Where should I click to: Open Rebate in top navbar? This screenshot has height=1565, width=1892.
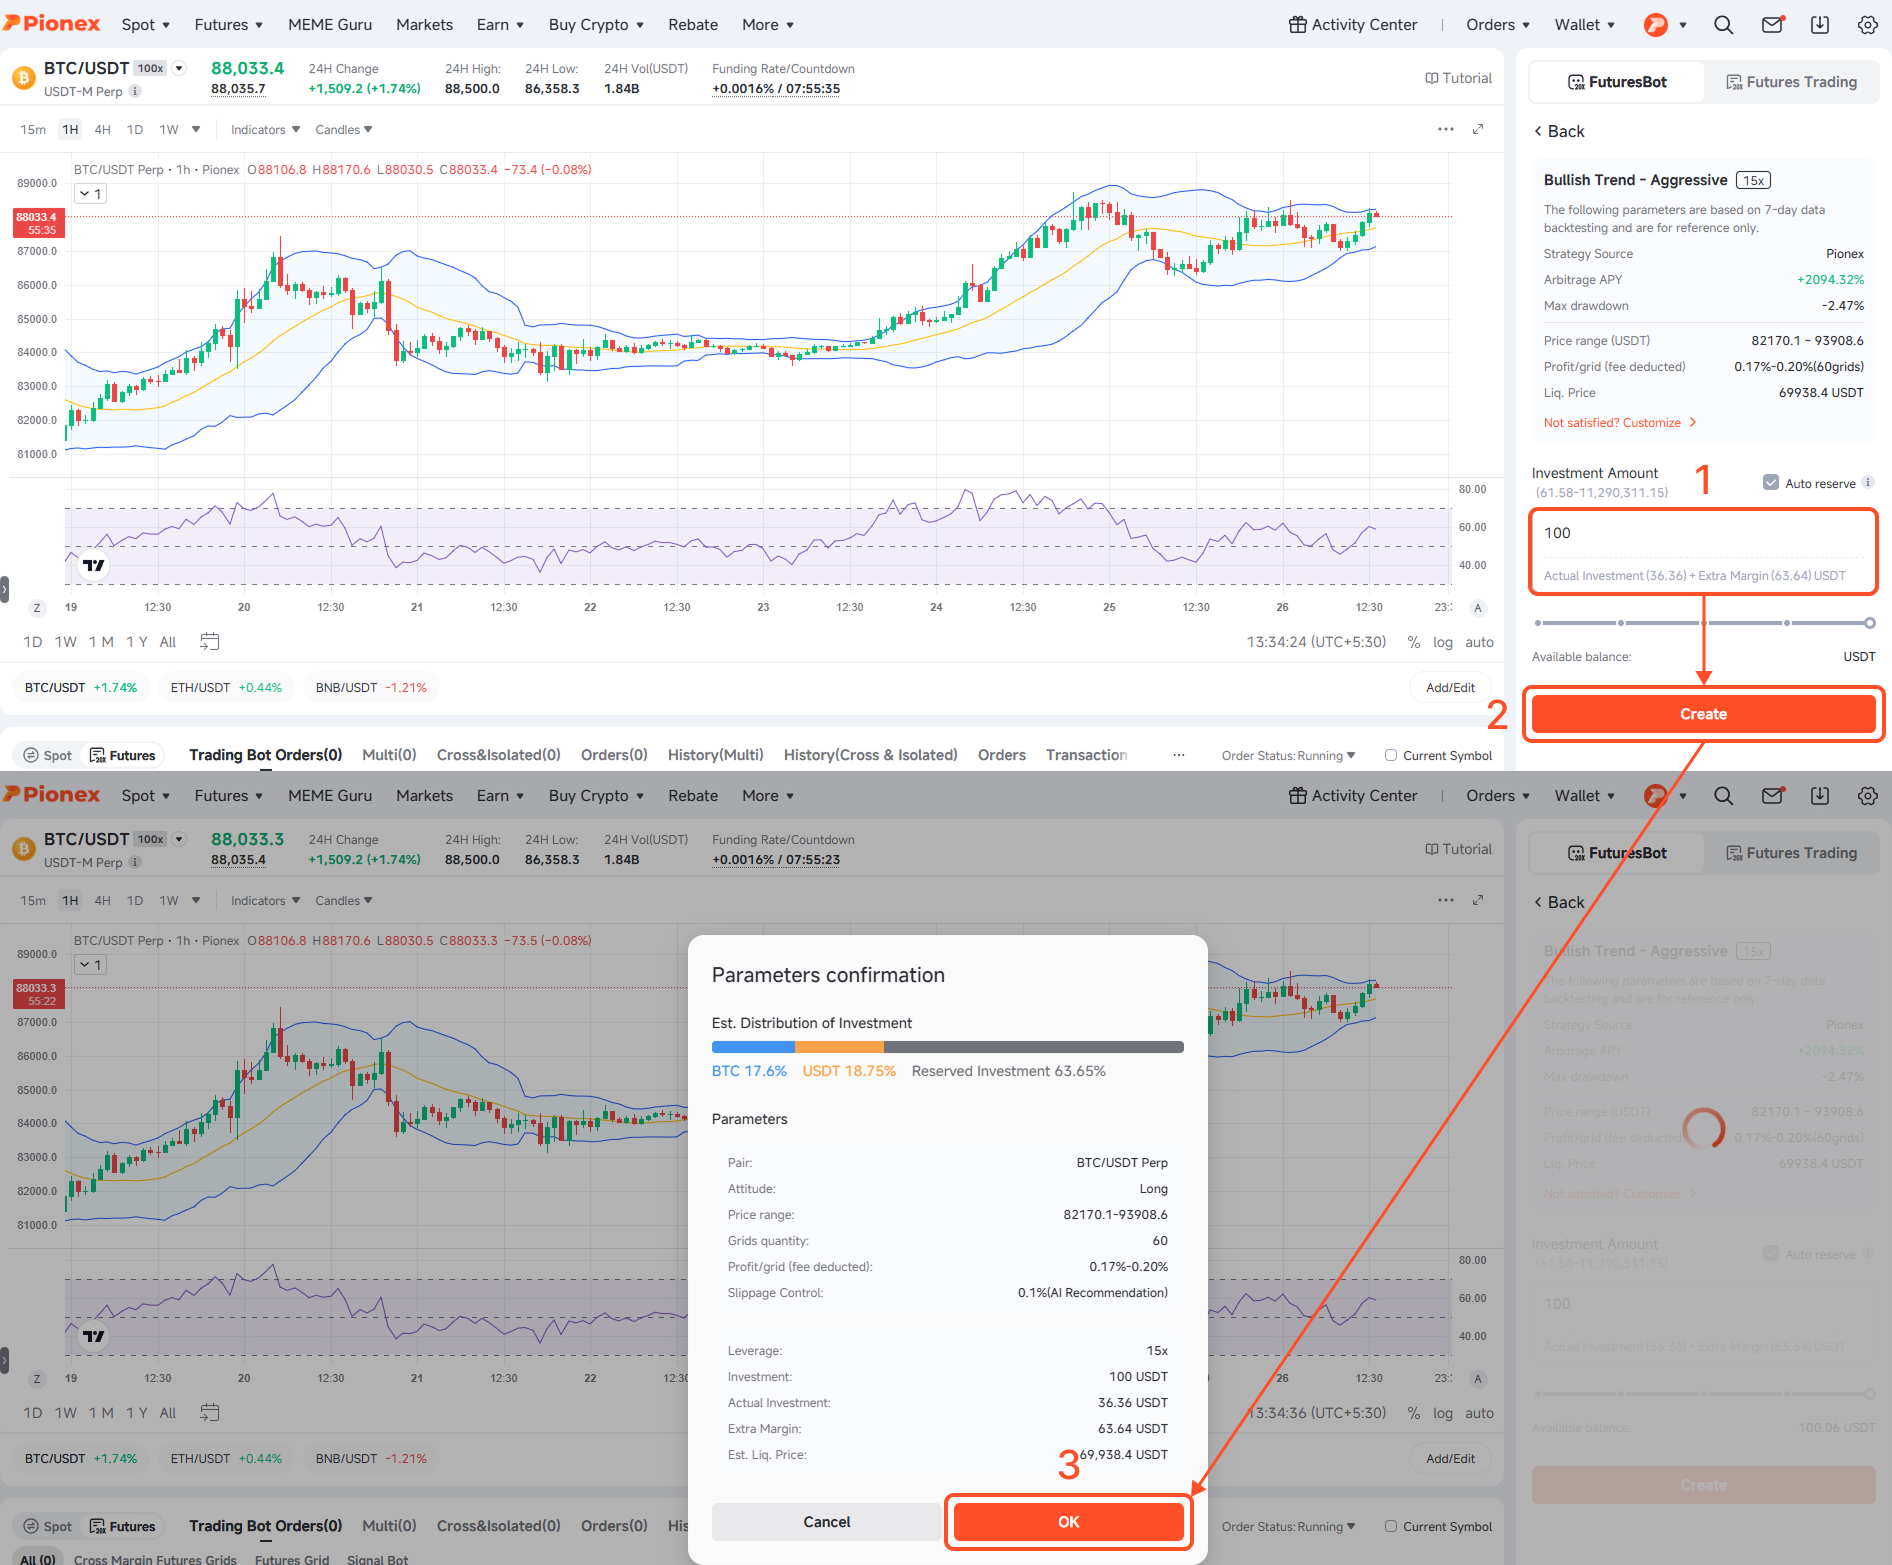click(x=693, y=25)
